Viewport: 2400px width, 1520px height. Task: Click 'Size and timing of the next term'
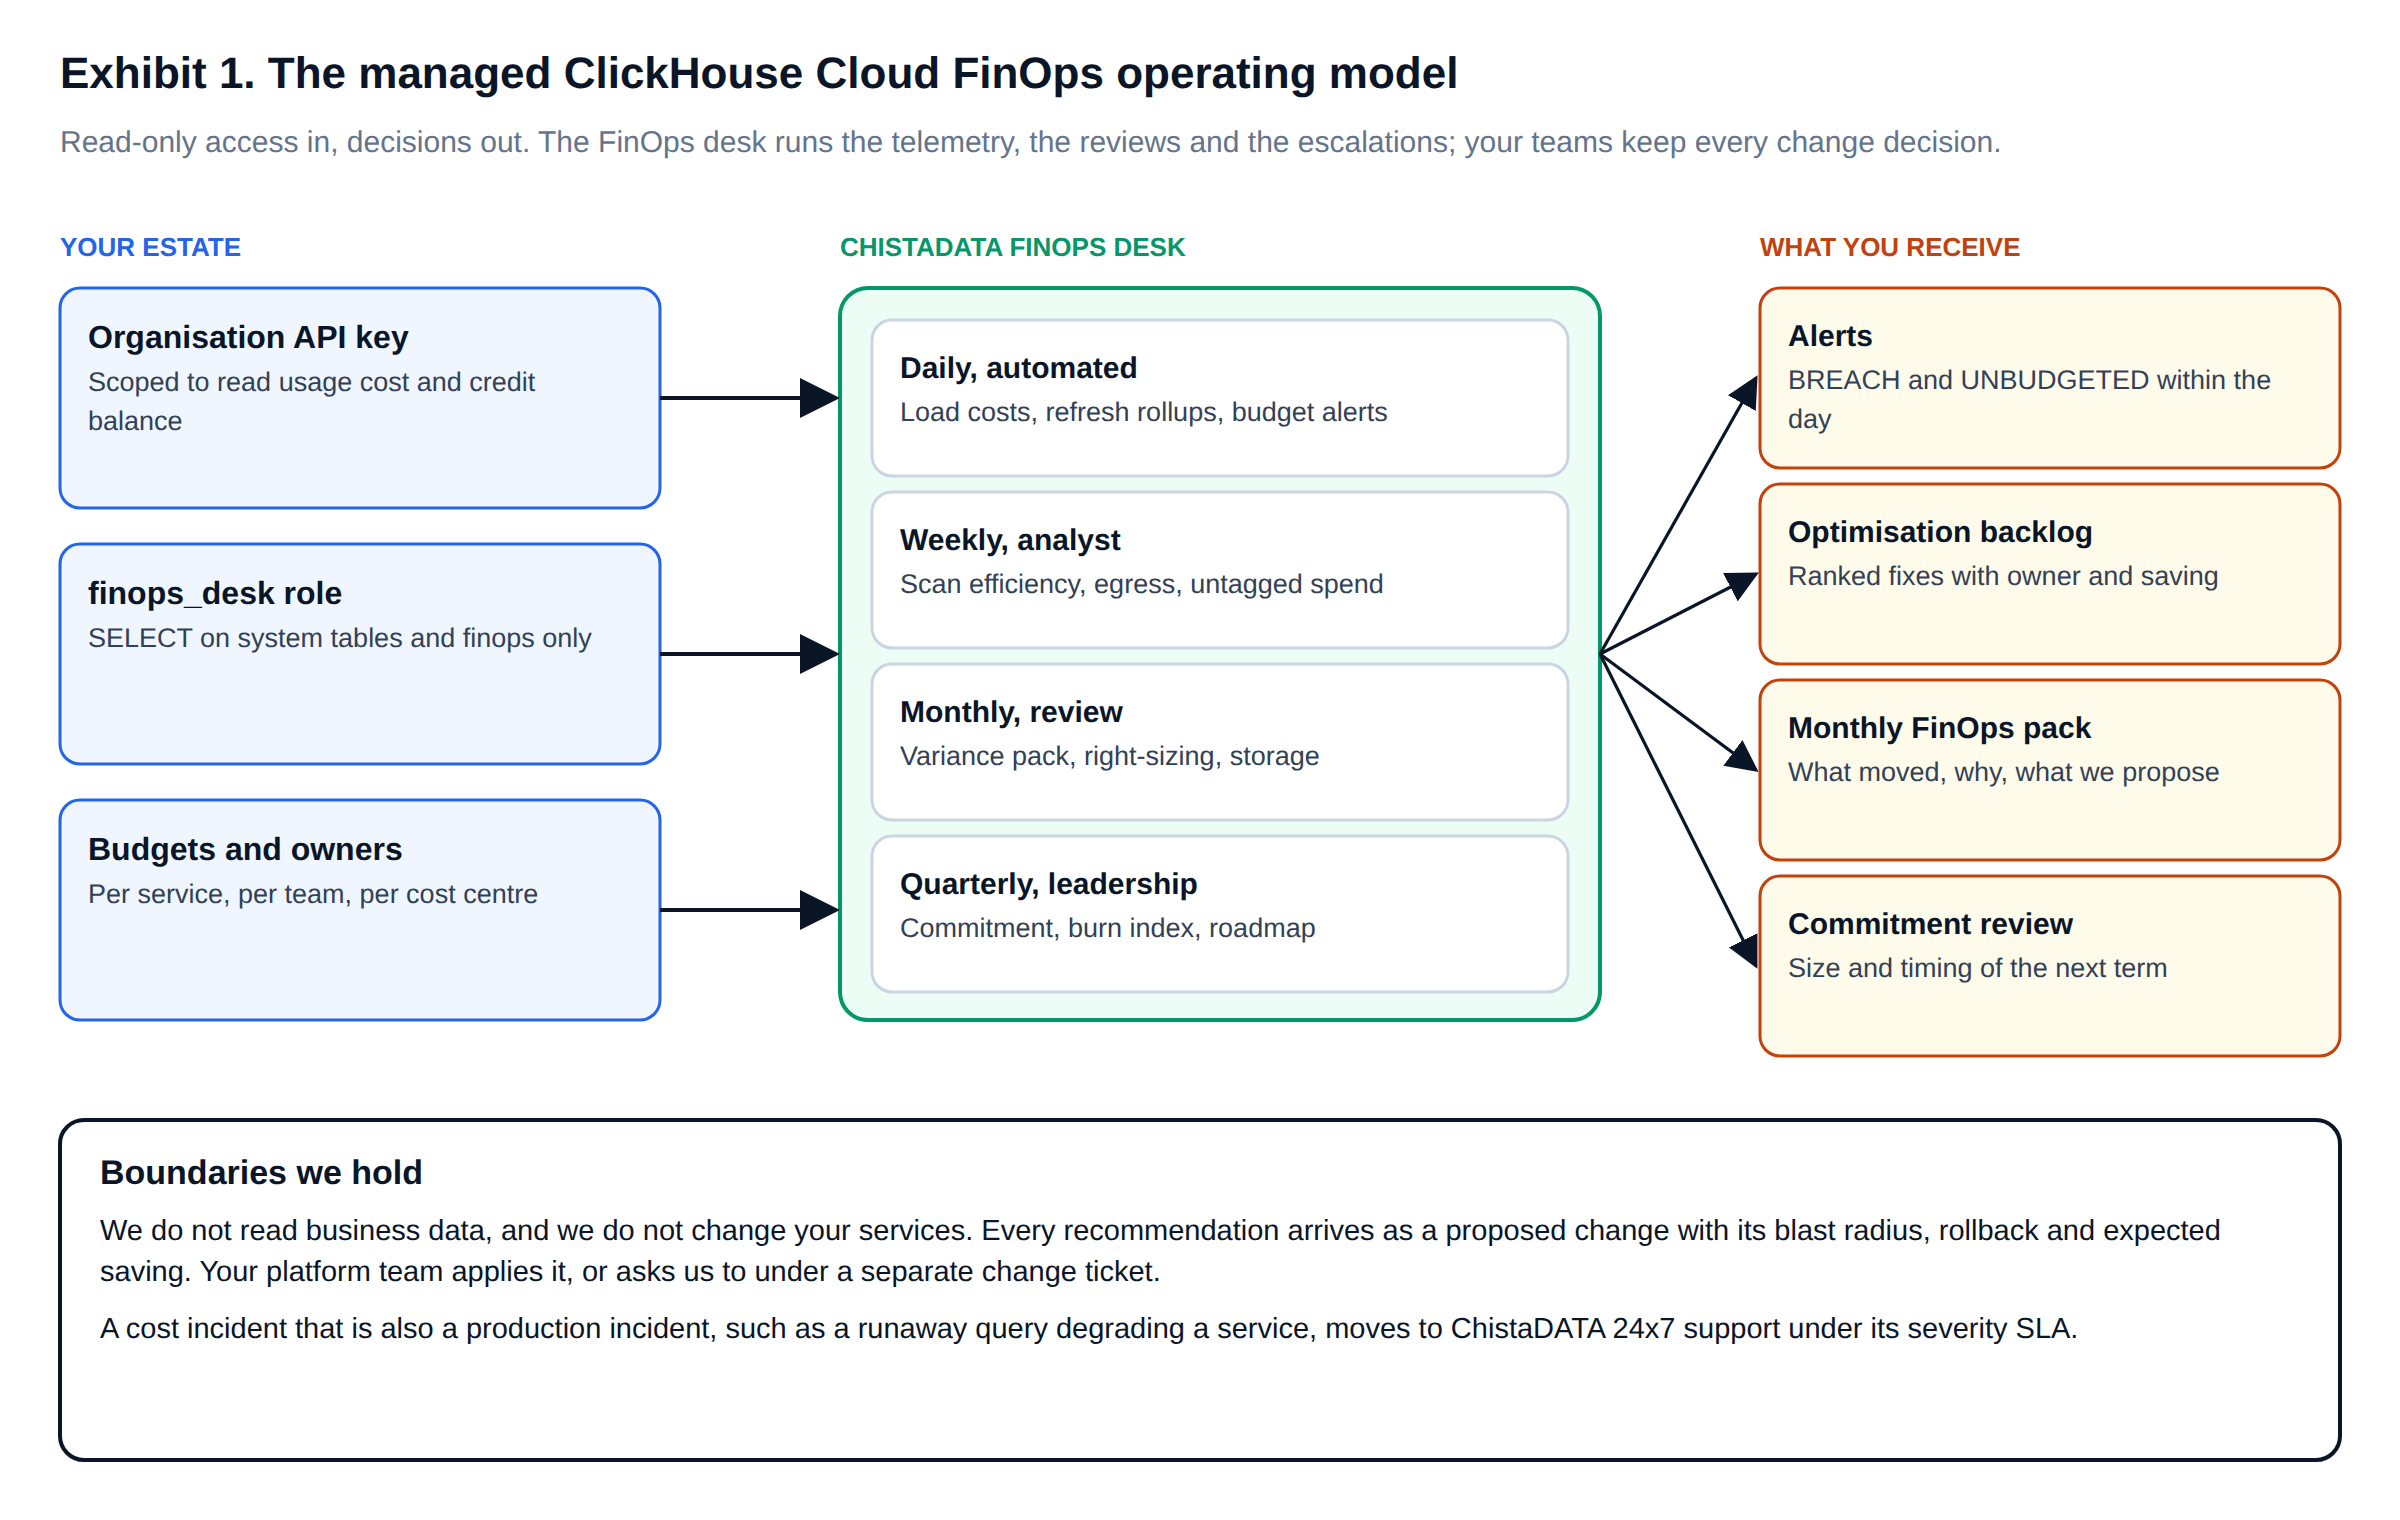coord(1977,968)
